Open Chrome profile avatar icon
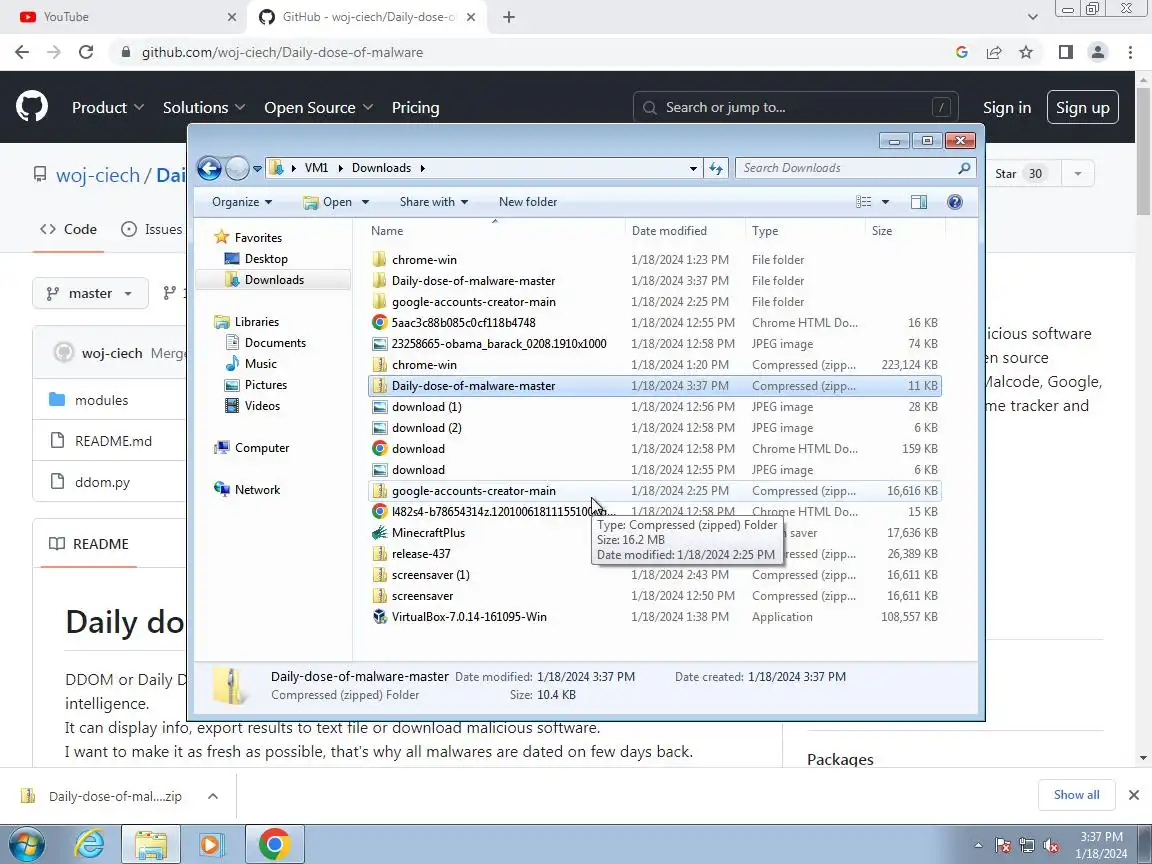This screenshot has width=1152, height=864. point(1098,52)
